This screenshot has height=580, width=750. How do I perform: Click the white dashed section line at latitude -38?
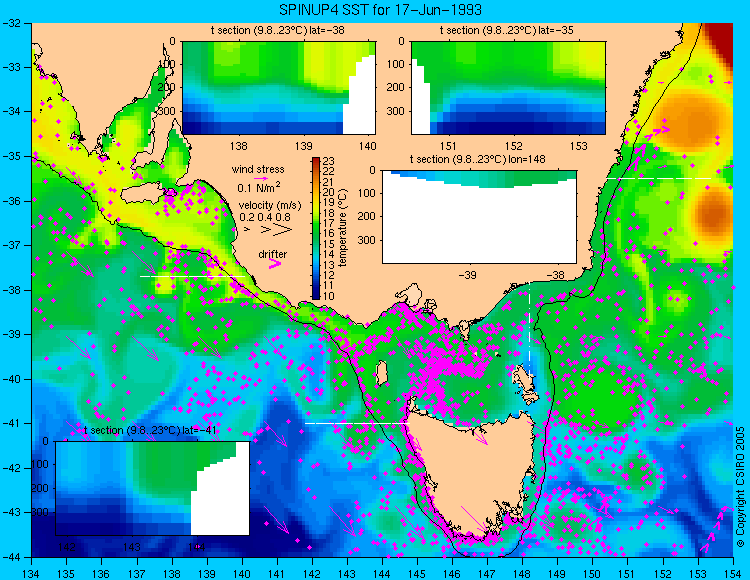click(x=192, y=276)
